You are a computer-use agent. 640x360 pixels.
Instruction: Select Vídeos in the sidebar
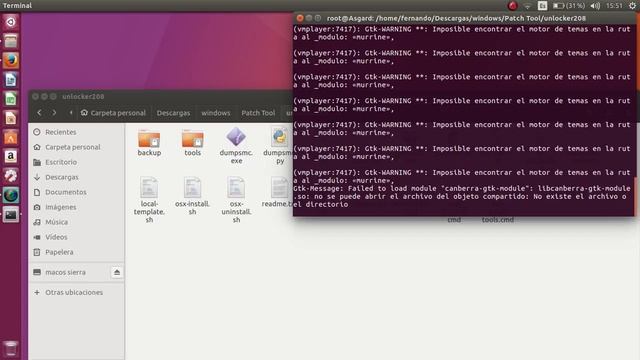tap(76, 237)
